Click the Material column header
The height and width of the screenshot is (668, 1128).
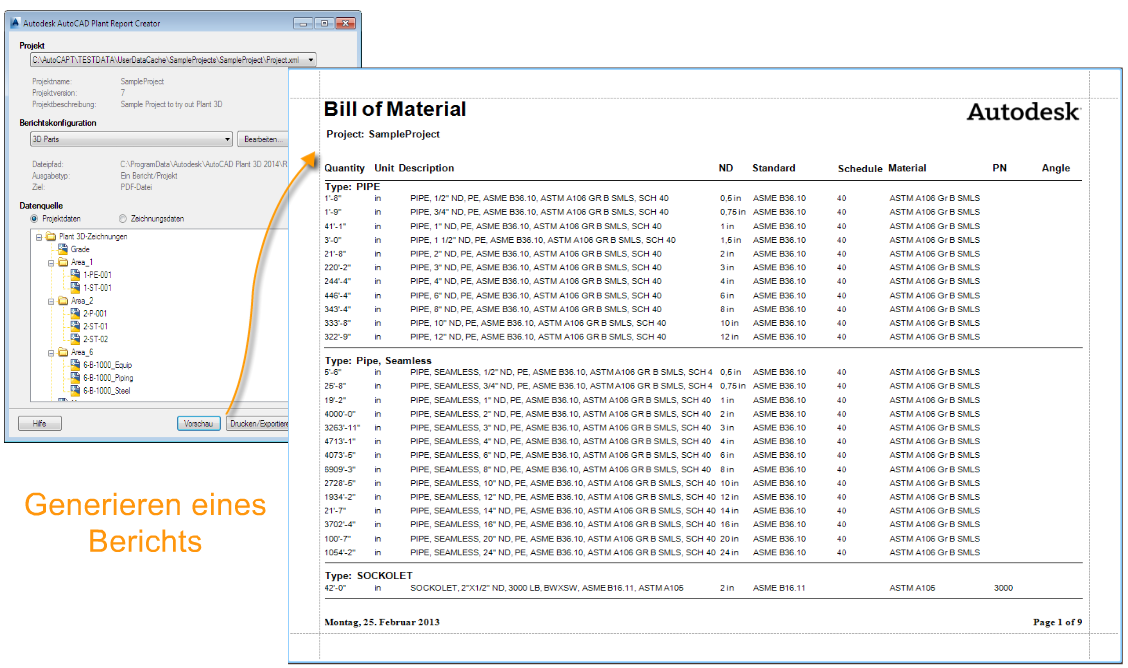pyautogui.click(x=907, y=168)
